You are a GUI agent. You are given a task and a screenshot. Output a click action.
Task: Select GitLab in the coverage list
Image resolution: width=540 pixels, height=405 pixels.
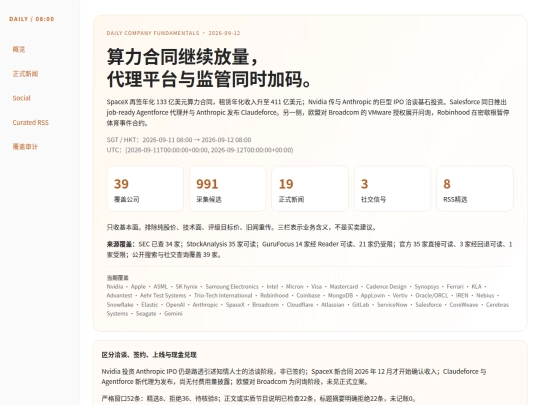360,305
